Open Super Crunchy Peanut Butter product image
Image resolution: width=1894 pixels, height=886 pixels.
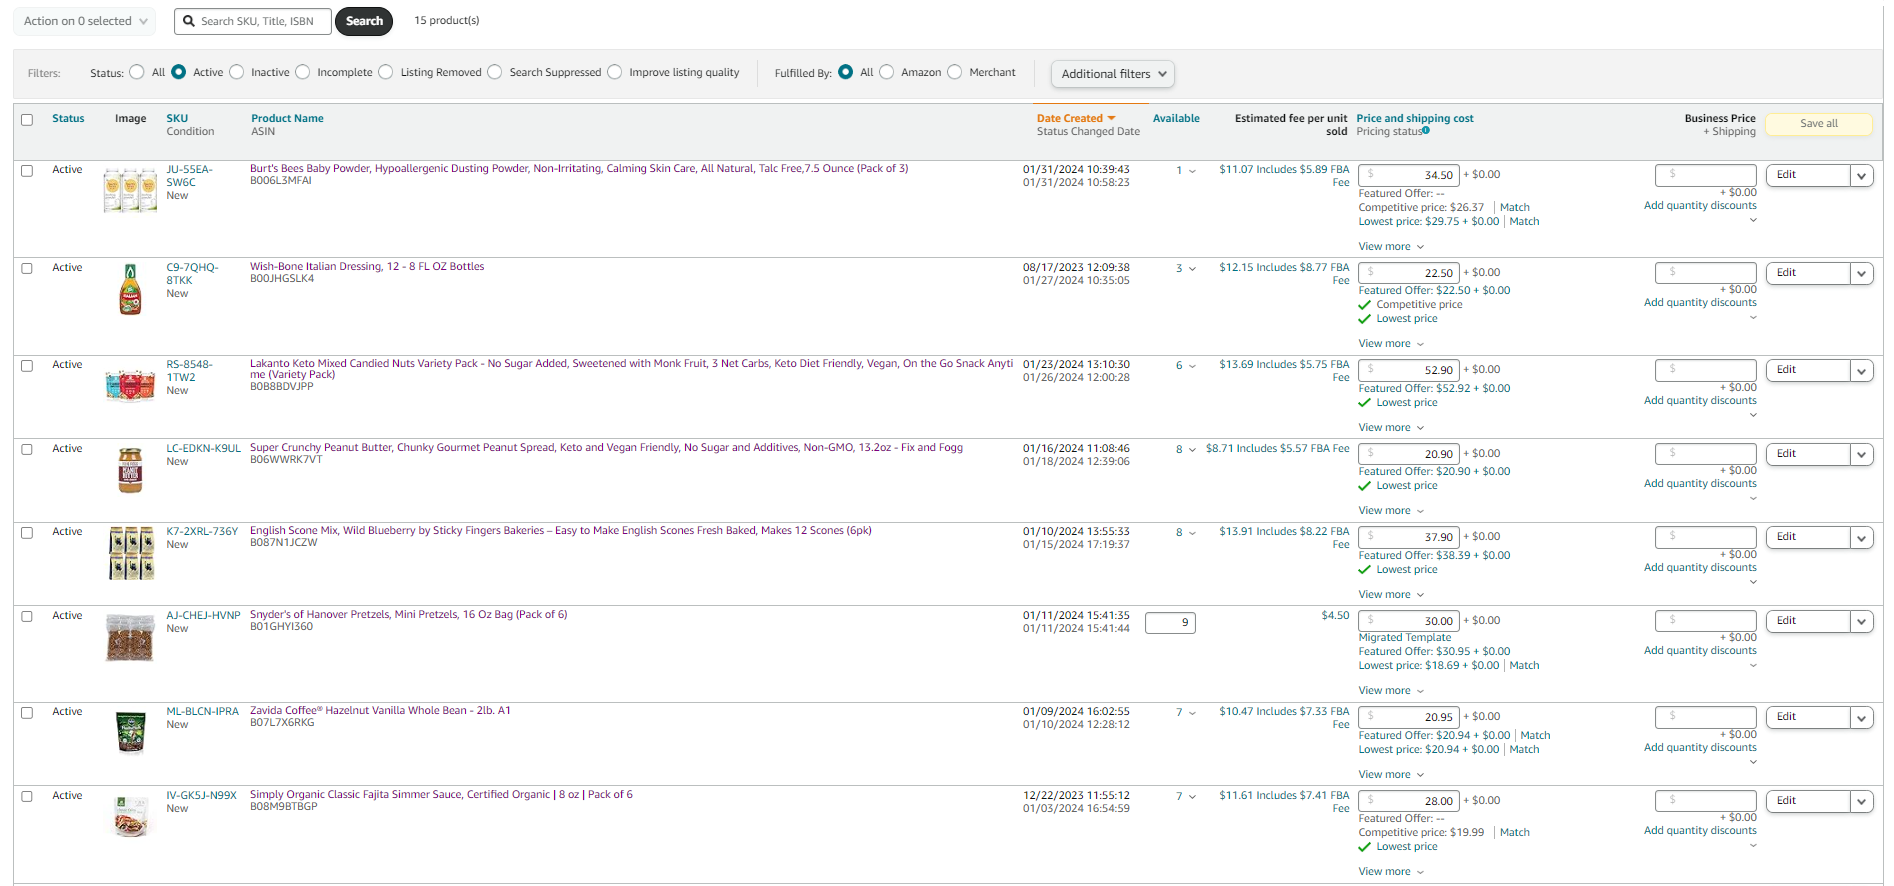coord(131,470)
